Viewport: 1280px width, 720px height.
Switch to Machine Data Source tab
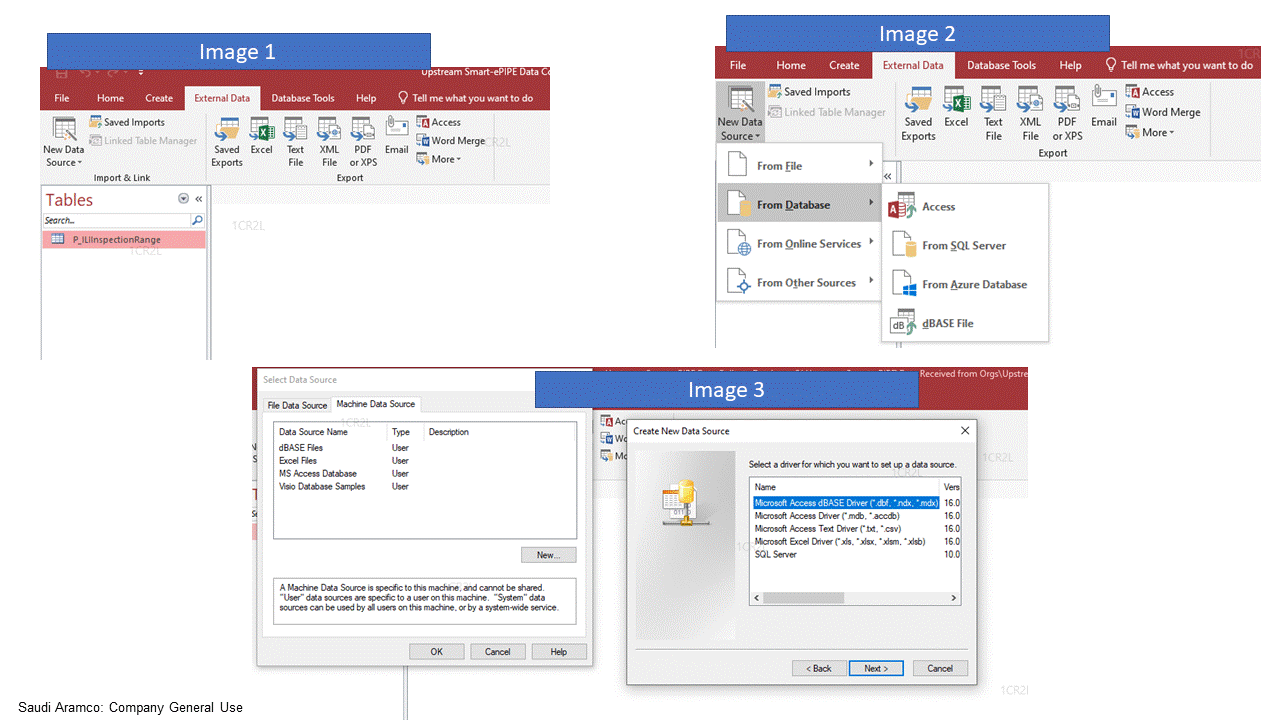tap(375, 404)
